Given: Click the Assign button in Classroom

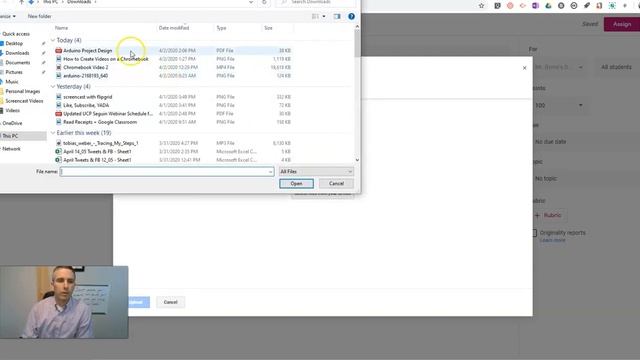Looking at the screenshot, I should 622,24.
